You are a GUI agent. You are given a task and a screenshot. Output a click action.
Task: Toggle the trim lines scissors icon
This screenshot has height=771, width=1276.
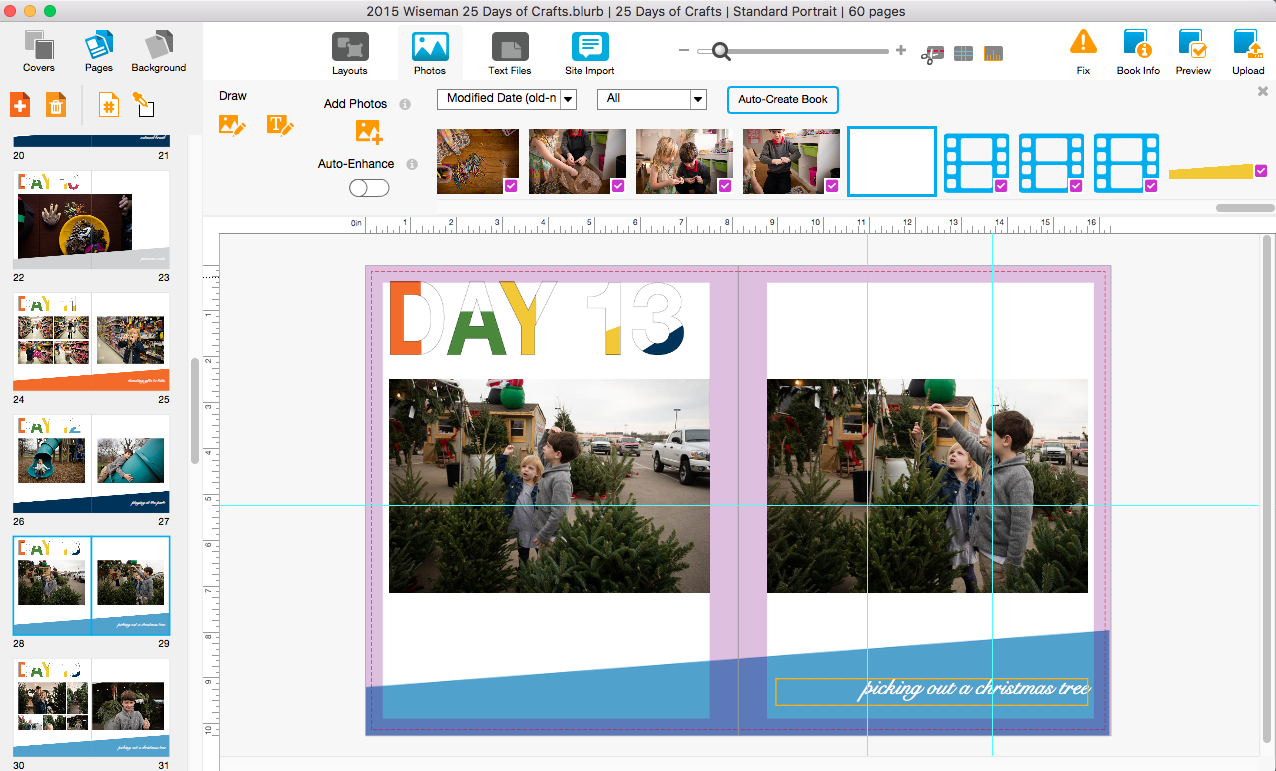click(932, 54)
